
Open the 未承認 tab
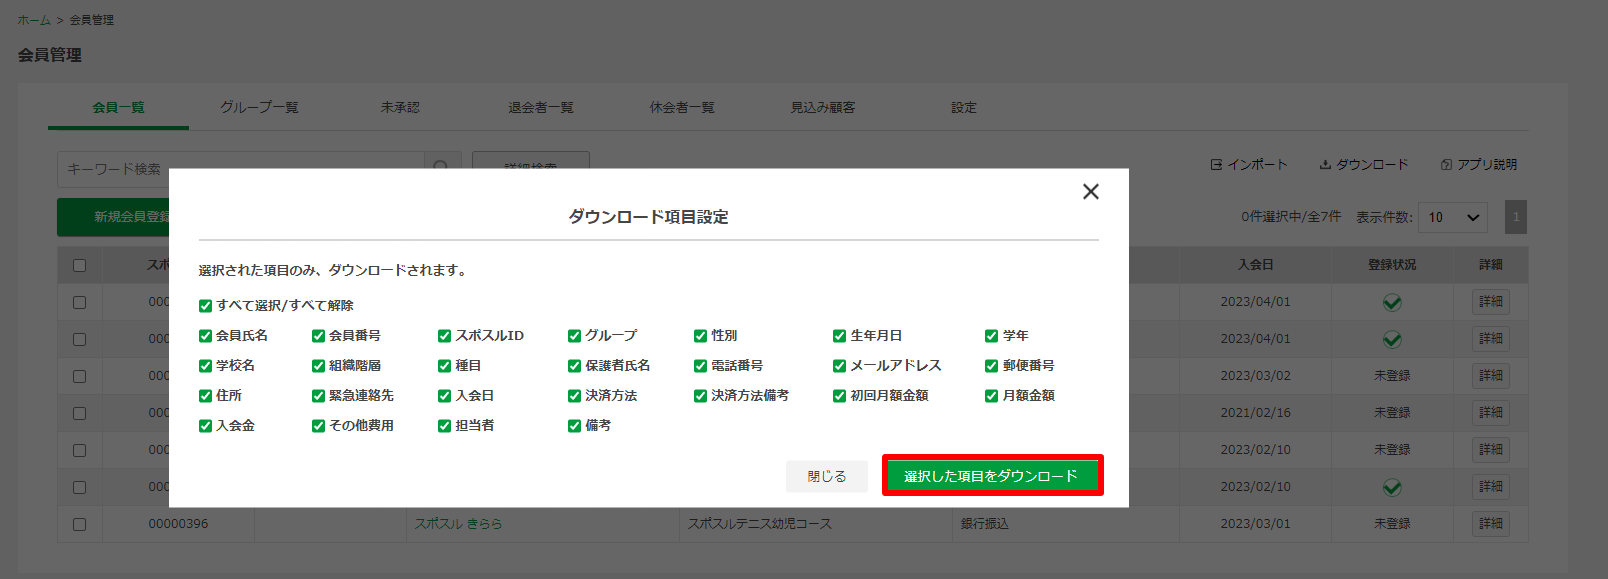click(400, 108)
